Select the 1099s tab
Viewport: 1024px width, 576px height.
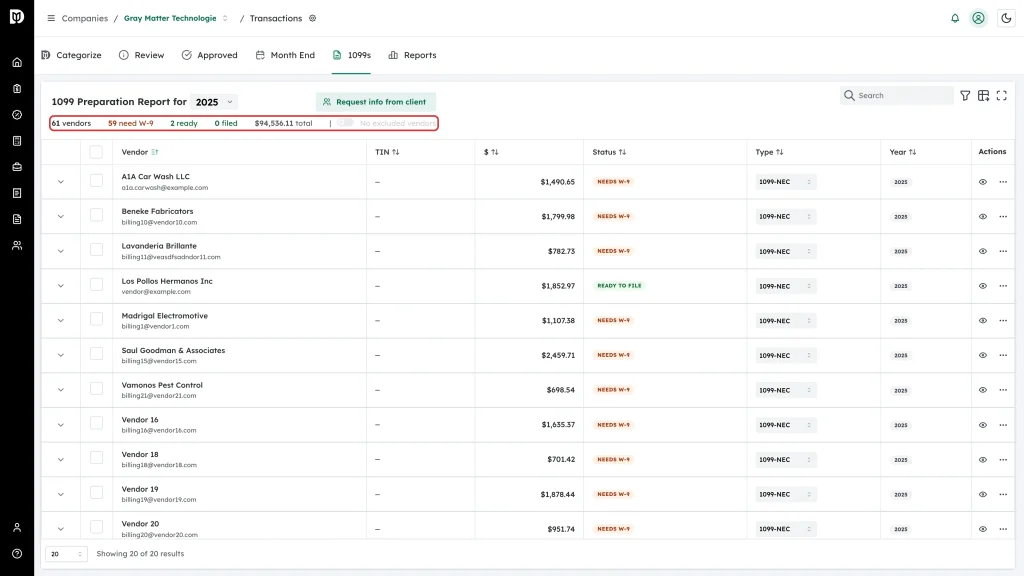coord(351,55)
